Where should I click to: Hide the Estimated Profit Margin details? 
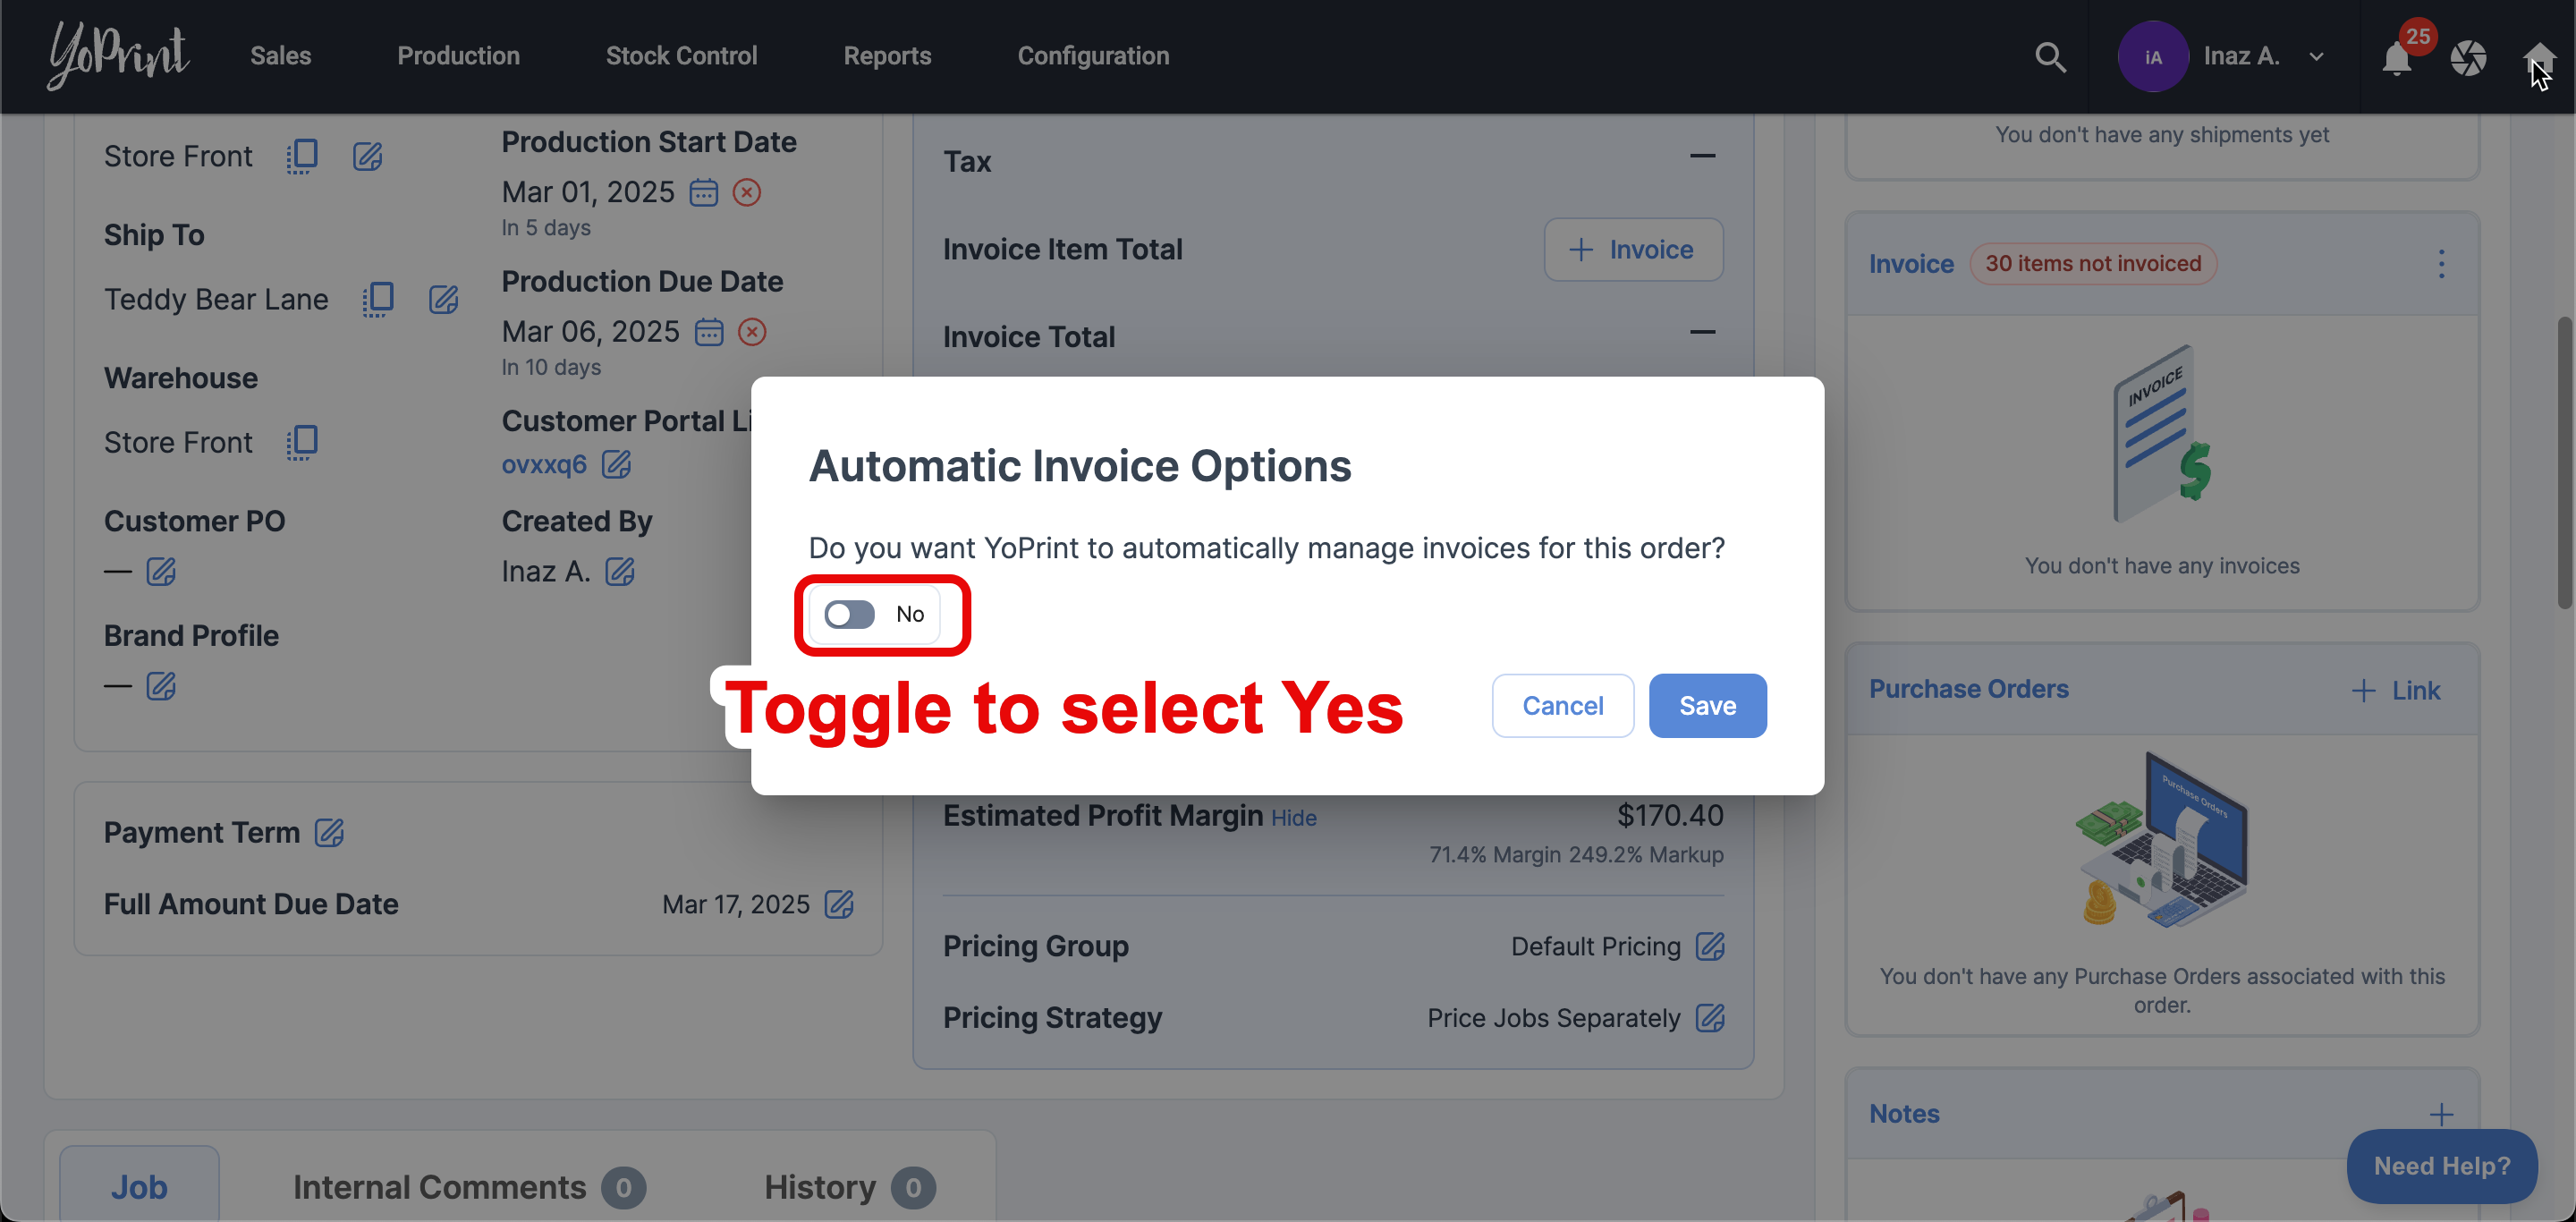point(1293,818)
